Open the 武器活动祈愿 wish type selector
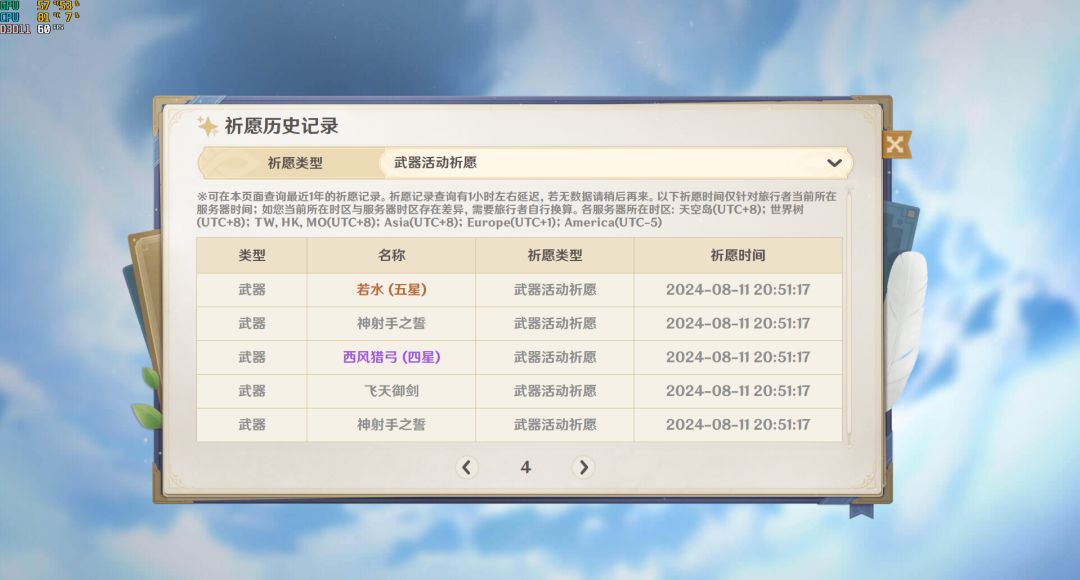 pyautogui.click(x=616, y=163)
